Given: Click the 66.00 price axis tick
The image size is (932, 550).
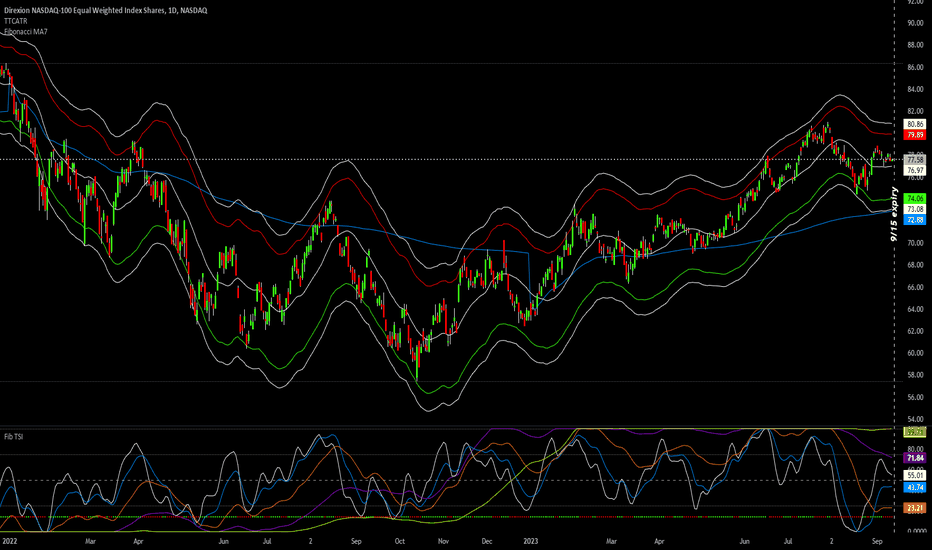Looking at the screenshot, I should pos(915,287).
